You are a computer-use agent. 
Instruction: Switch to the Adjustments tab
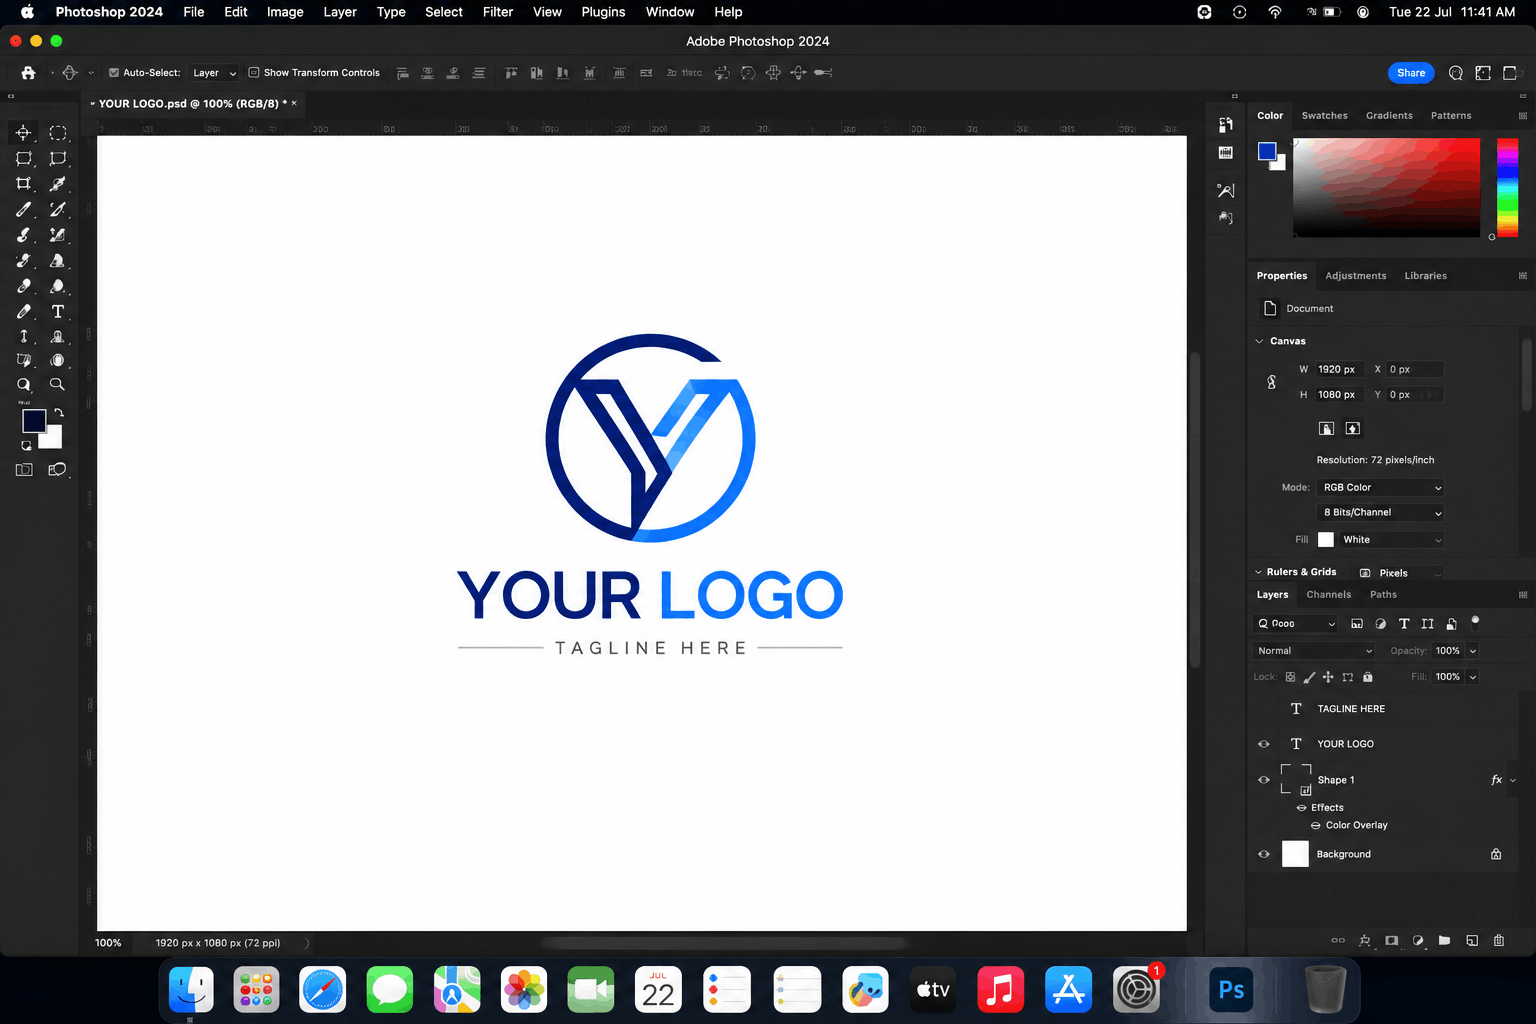(1356, 276)
